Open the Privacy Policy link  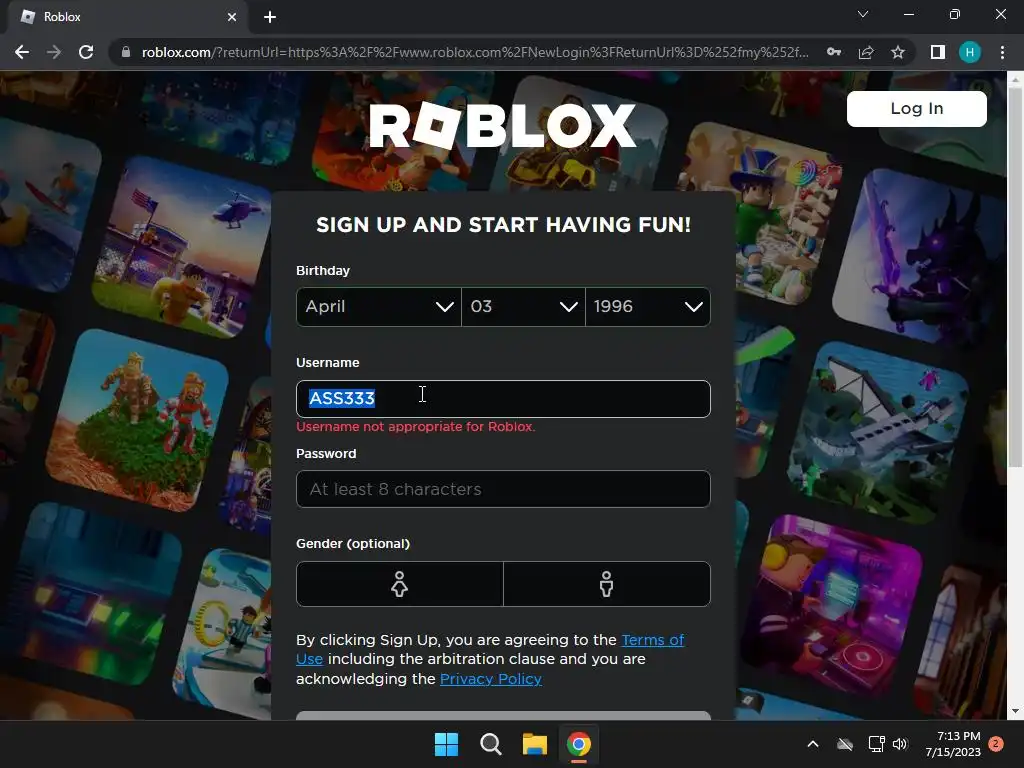tap(490, 679)
